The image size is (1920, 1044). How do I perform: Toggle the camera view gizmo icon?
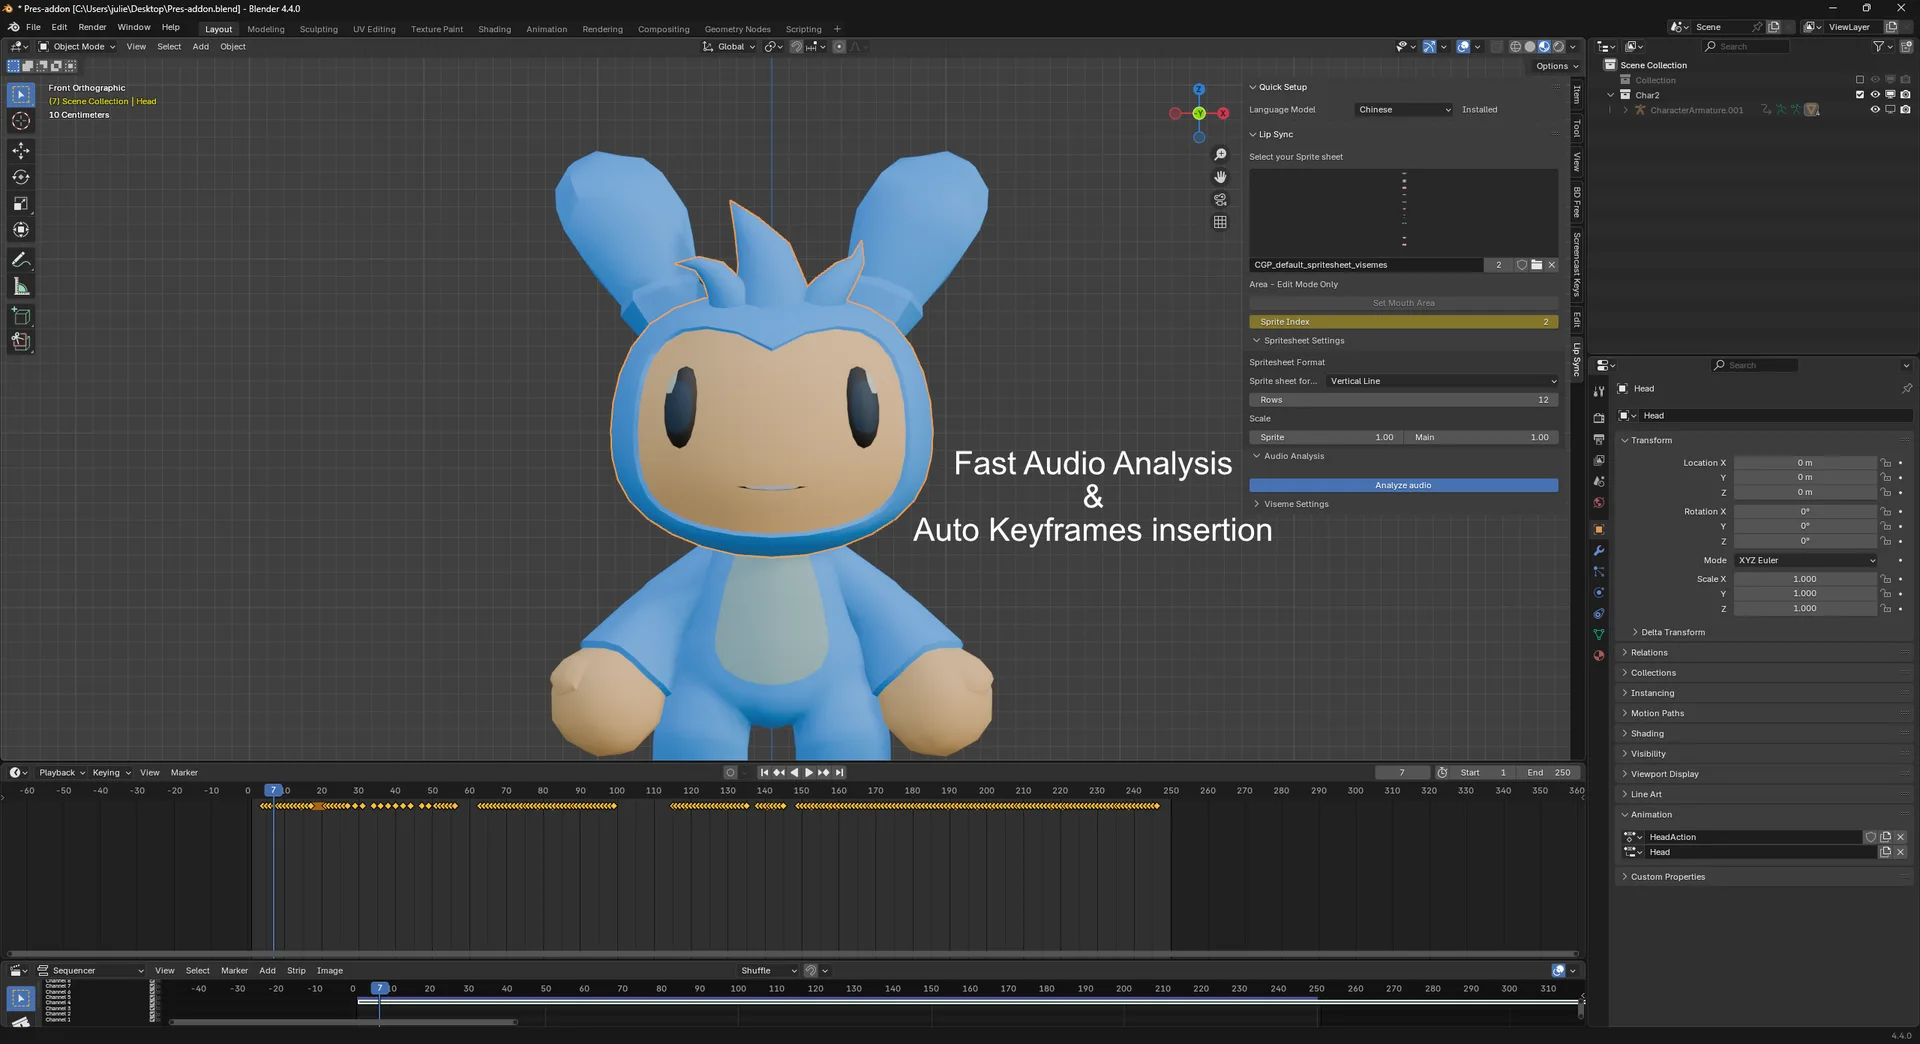[x=1220, y=200]
